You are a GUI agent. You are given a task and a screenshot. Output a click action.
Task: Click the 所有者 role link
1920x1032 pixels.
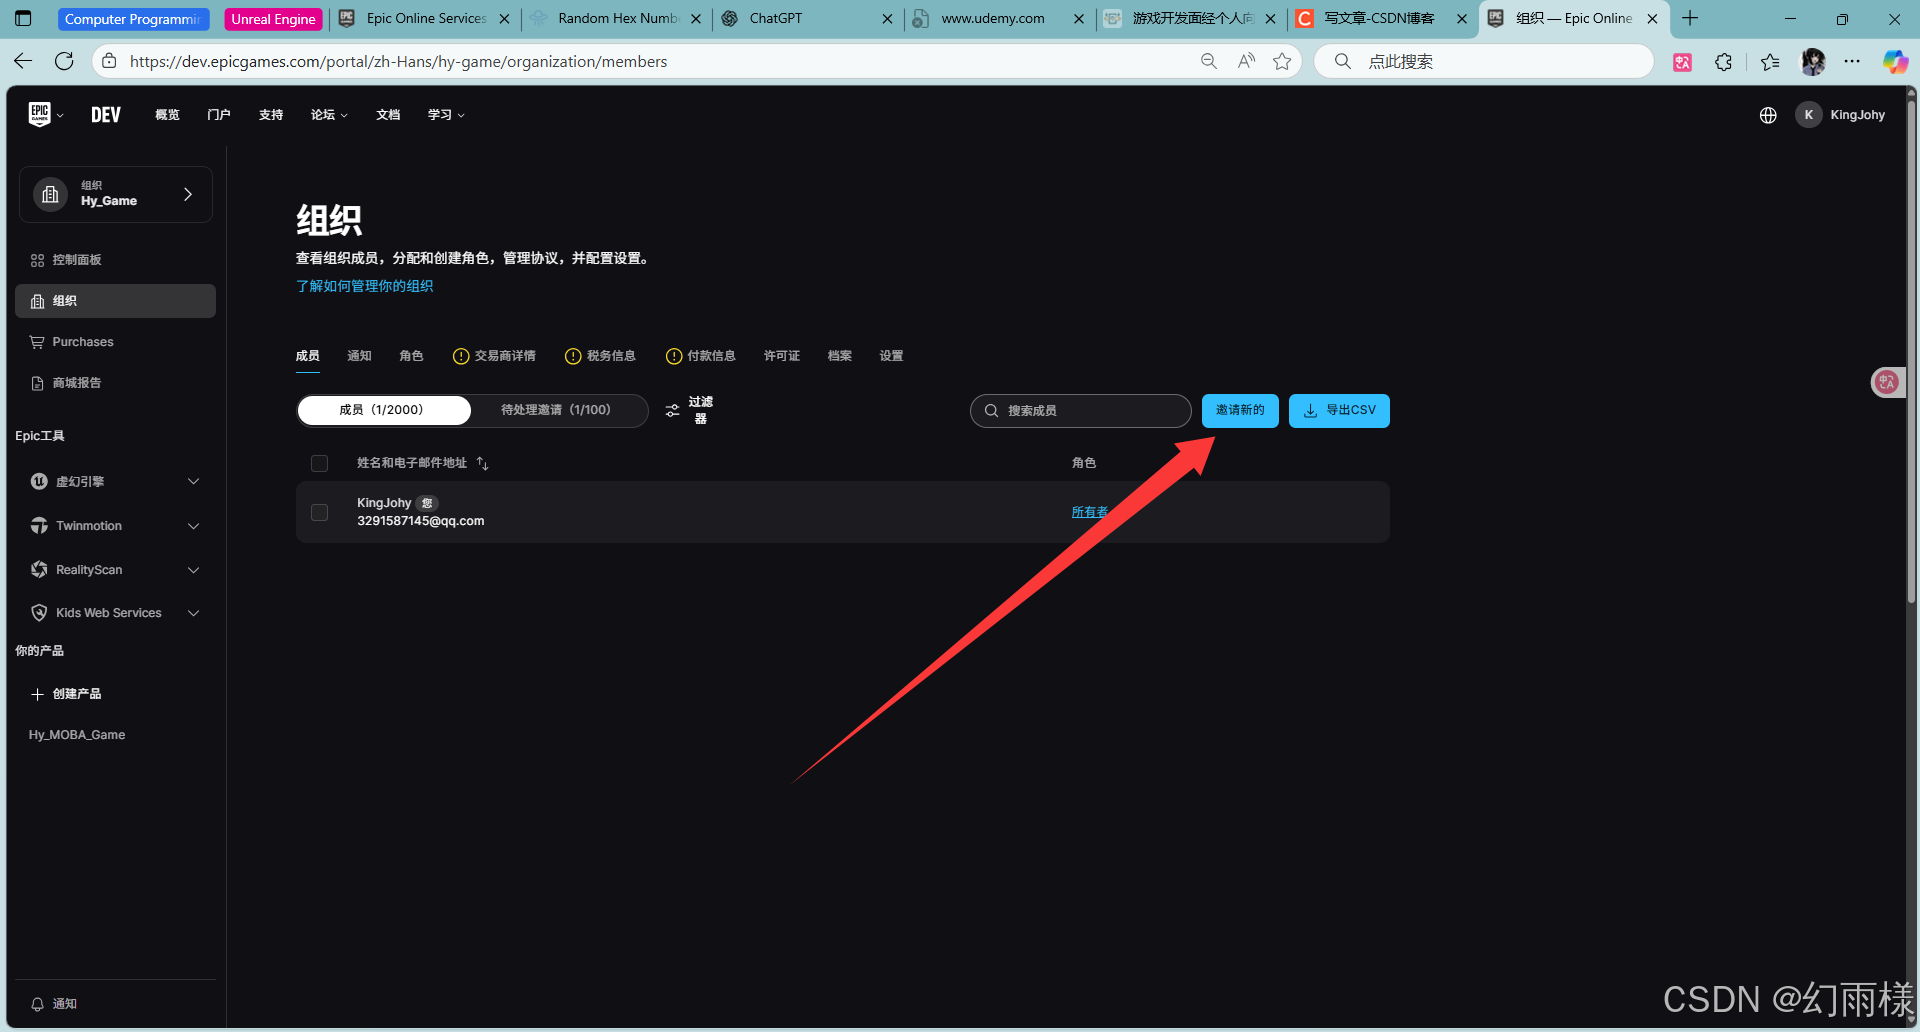[x=1090, y=512]
